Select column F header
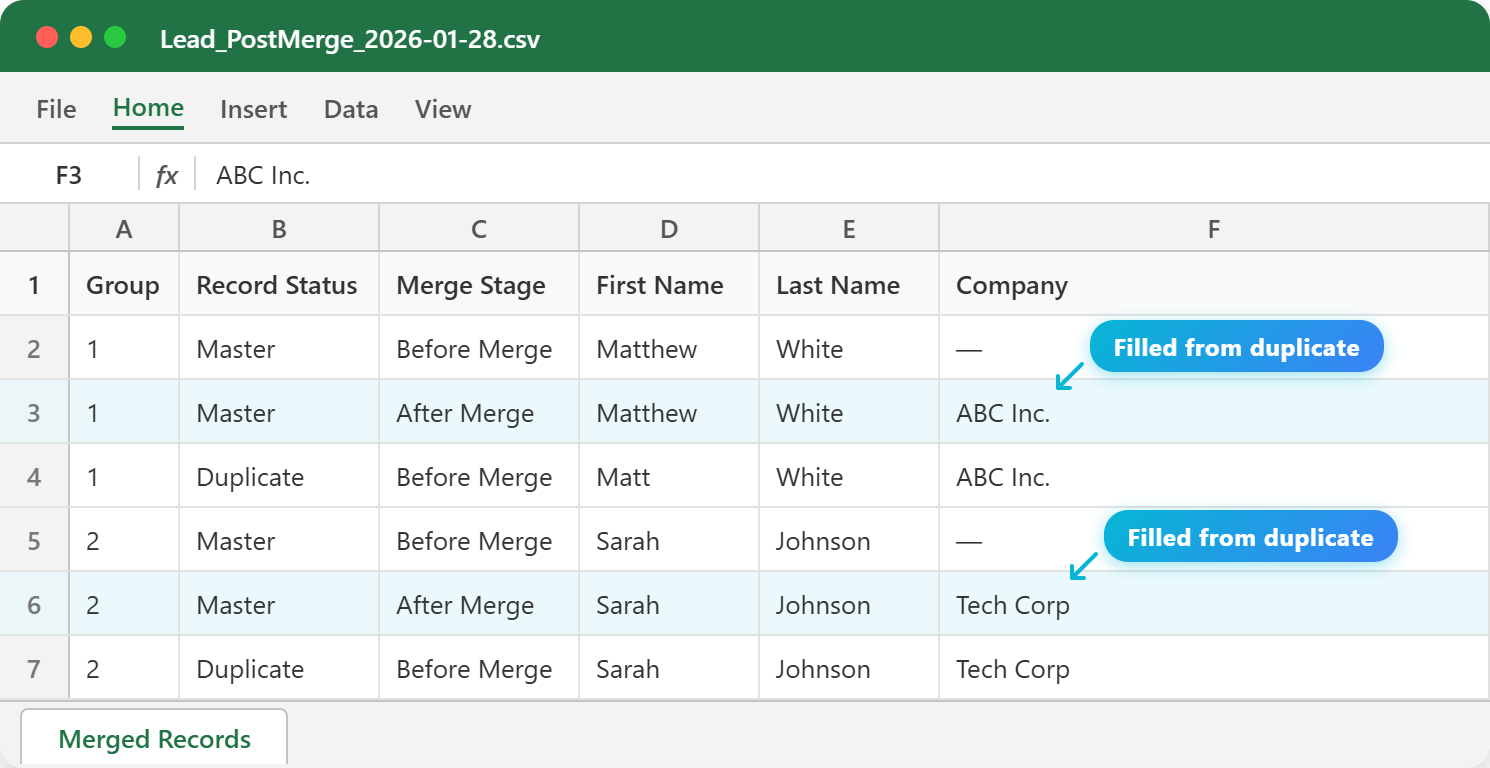Screen dimensions: 1490x768 (x=1213, y=228)
